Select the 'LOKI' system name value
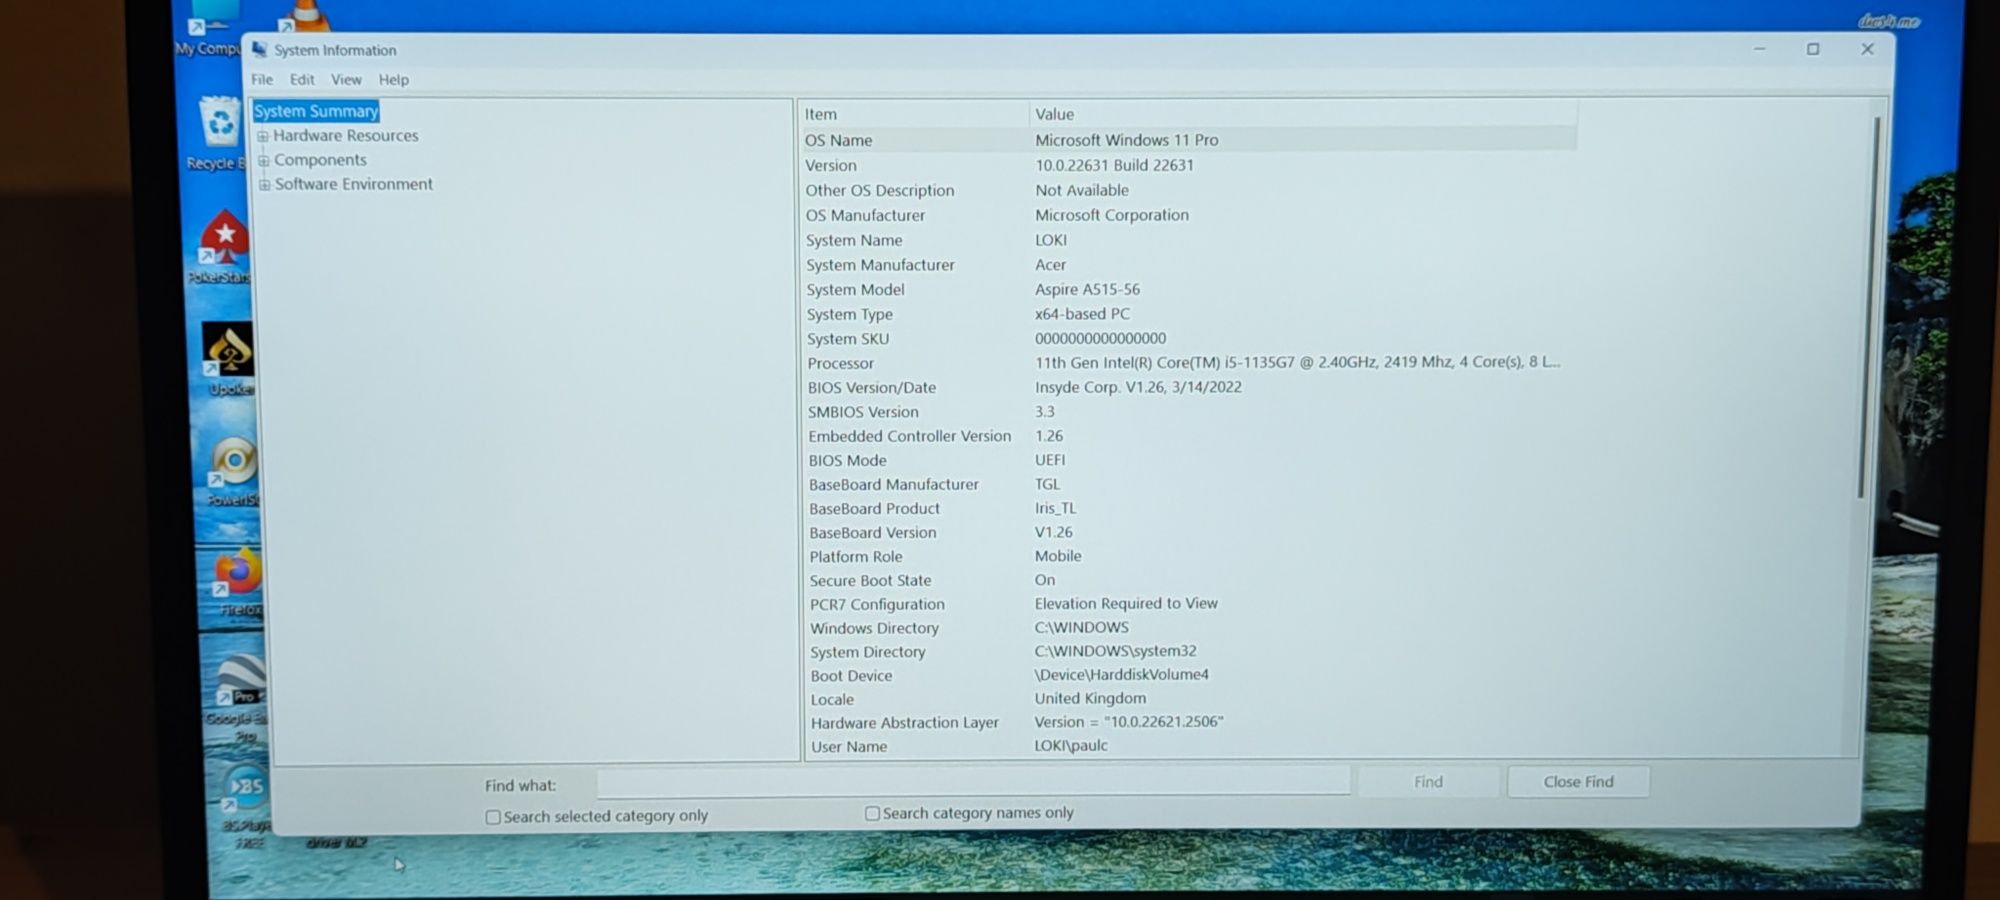 [x=1051, y=240]
